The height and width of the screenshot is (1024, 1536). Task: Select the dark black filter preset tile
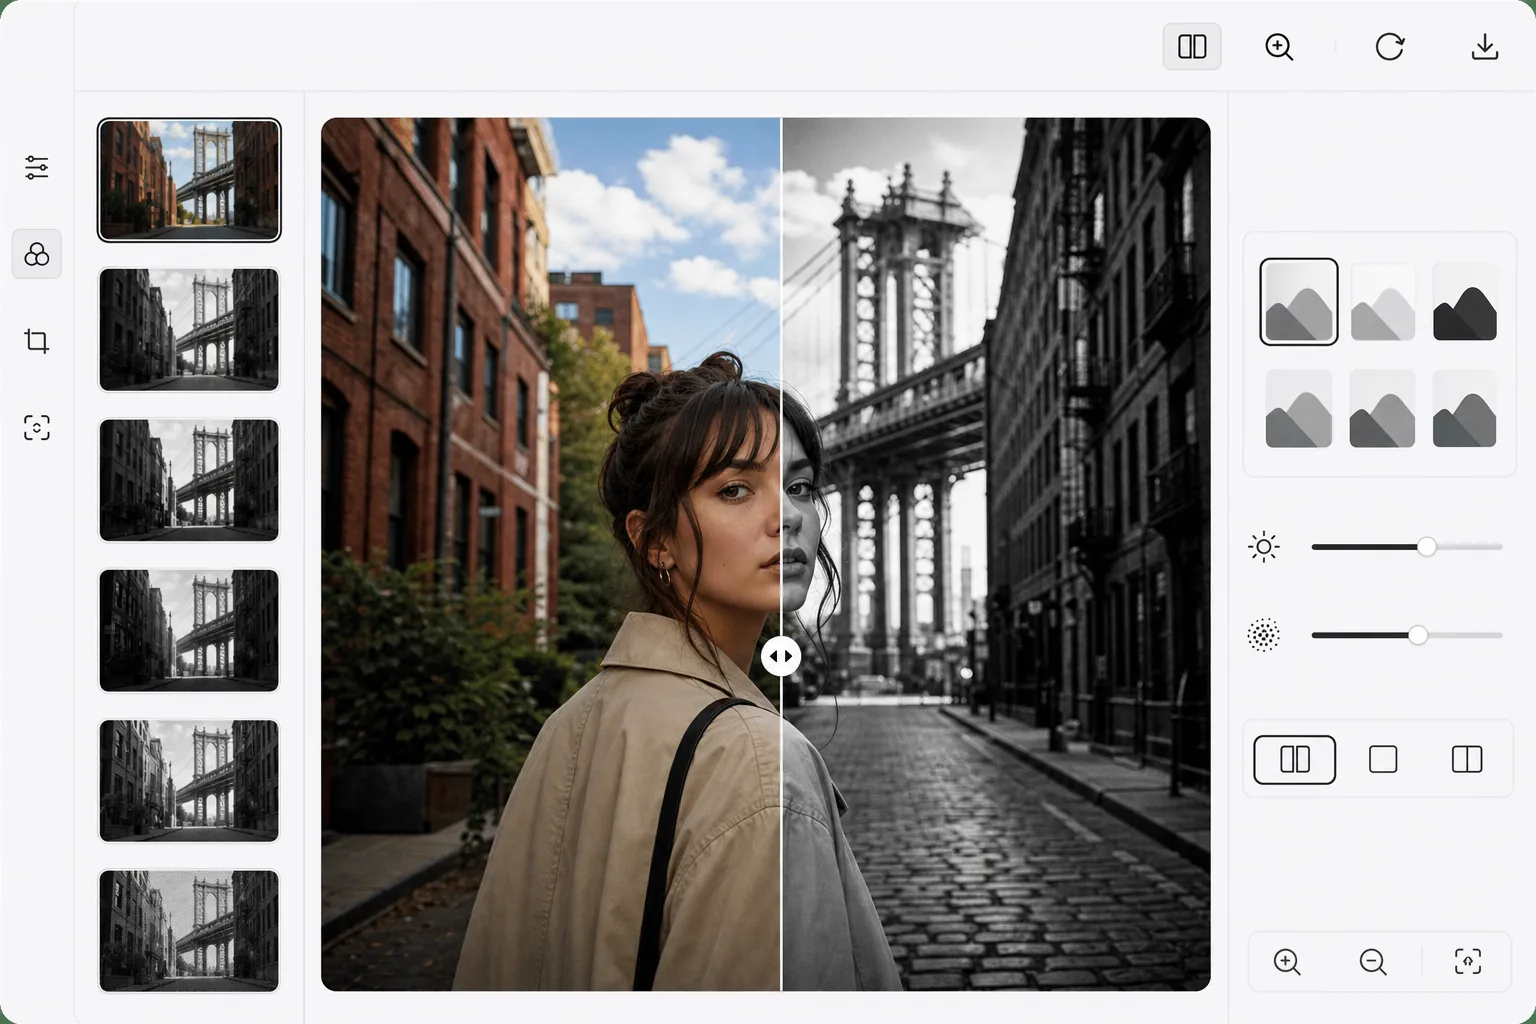click(x=1465, y=302)
